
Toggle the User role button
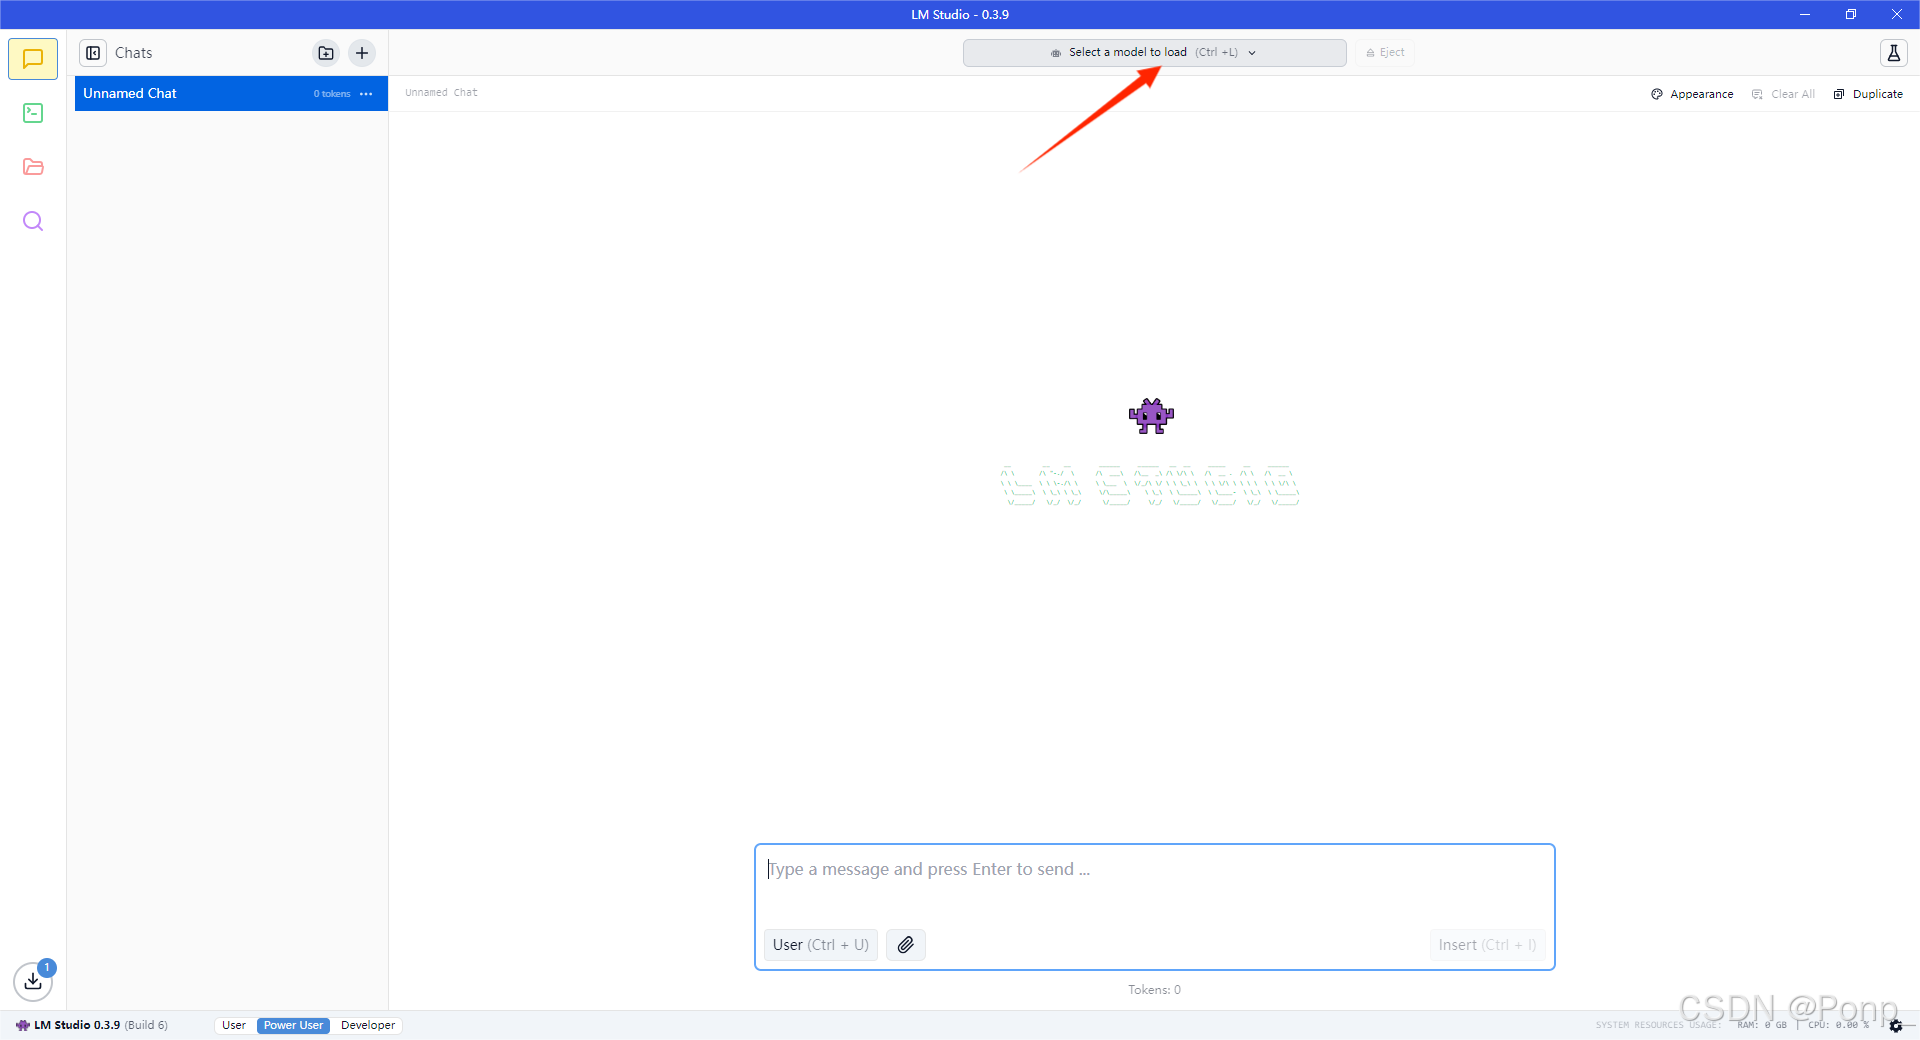click(x=820, y=945)
